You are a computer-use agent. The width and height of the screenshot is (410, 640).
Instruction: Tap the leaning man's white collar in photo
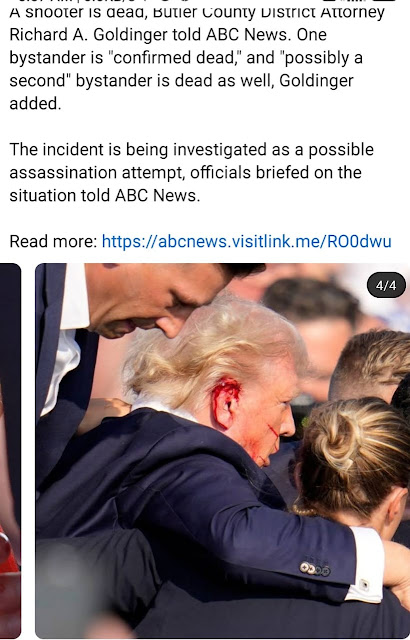coord(74,296)
